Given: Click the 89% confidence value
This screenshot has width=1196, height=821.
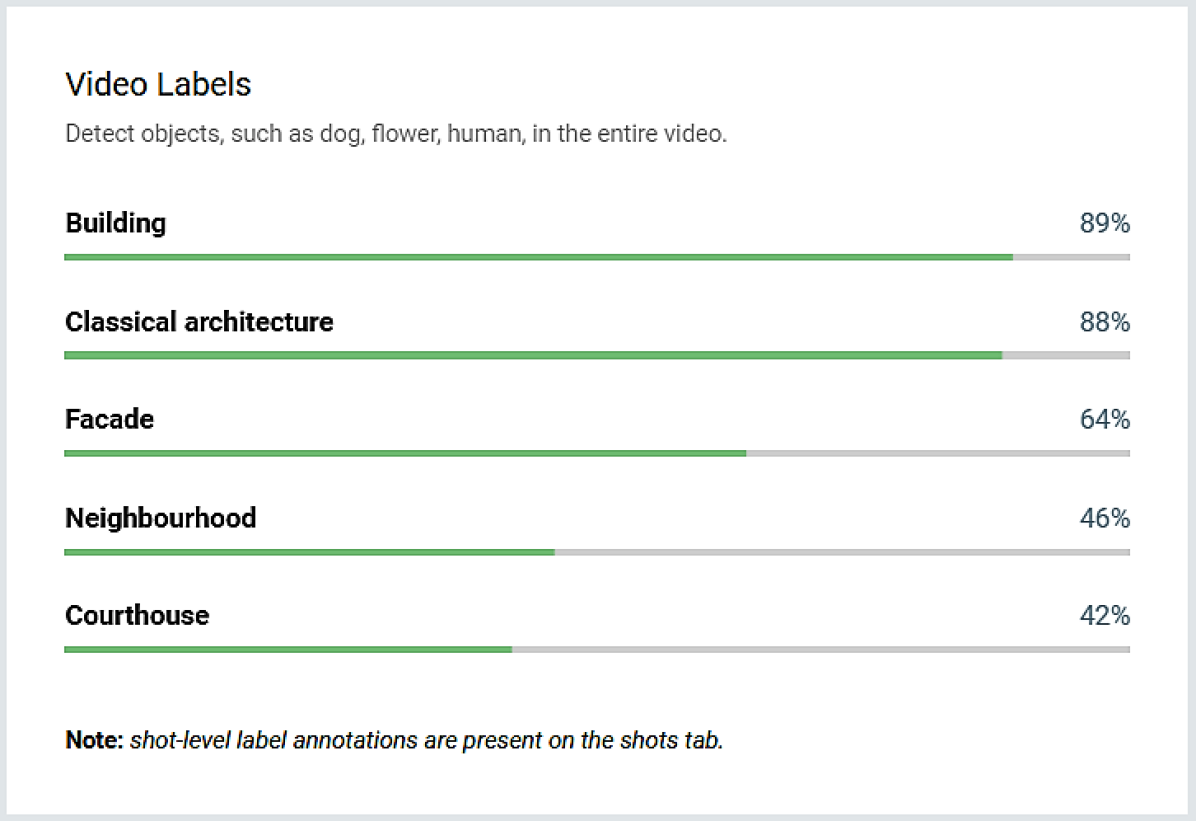Looking at the screenshot, I should click(x=1104, y=224).
